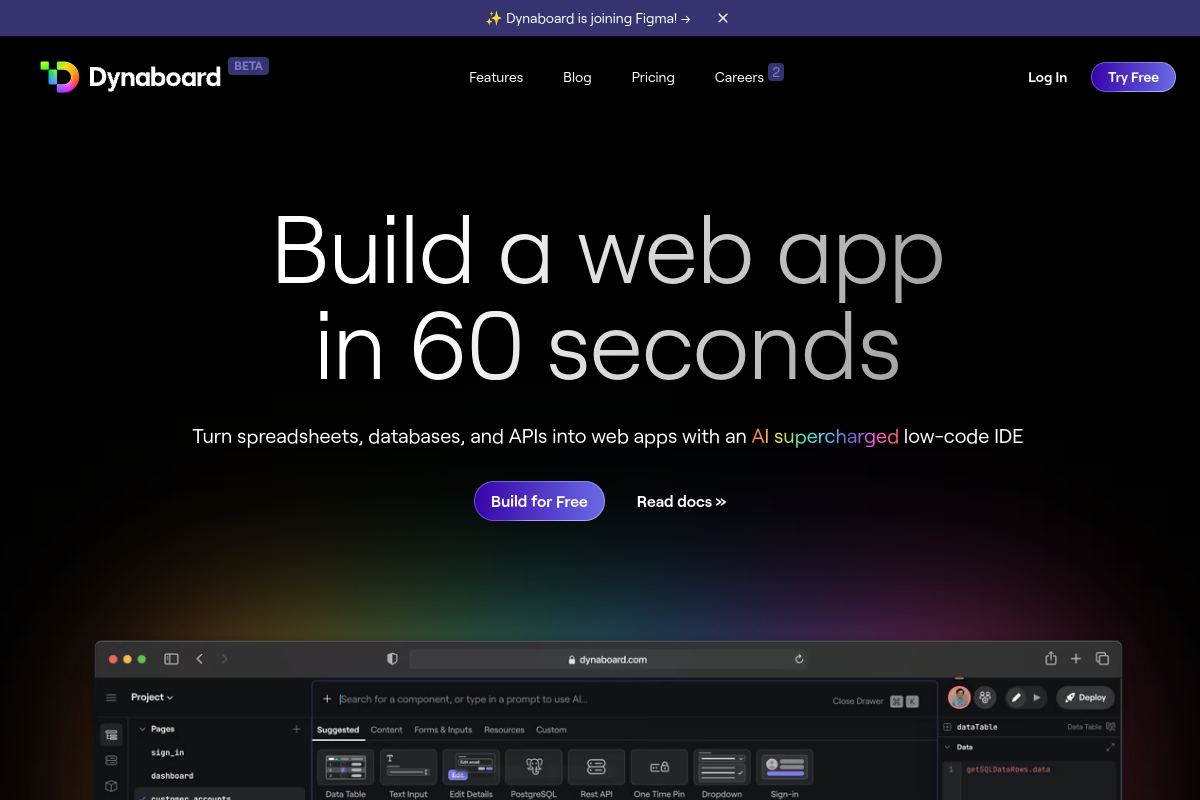
Task: Select the Rest API resource icon
Action: (597, 768)
